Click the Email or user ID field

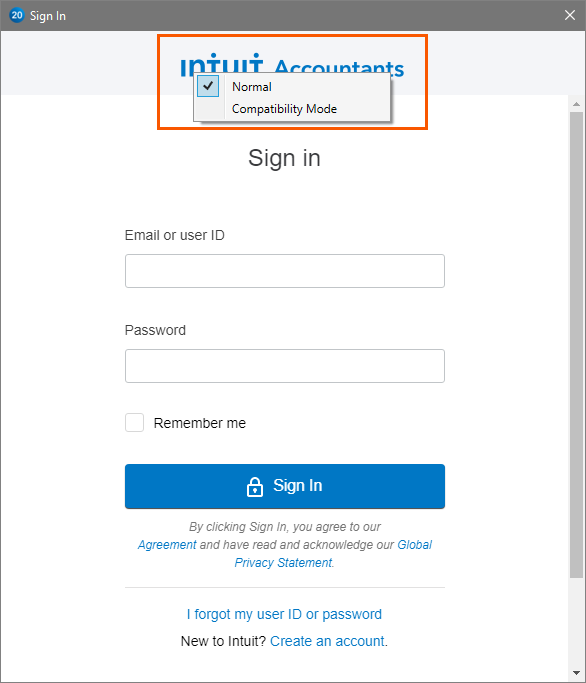(x=285, y=271)
